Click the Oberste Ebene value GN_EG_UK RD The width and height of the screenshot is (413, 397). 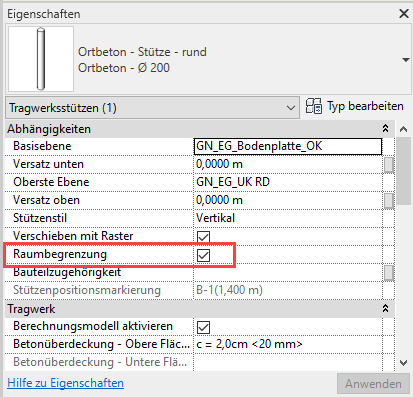(x=233, y=182)
